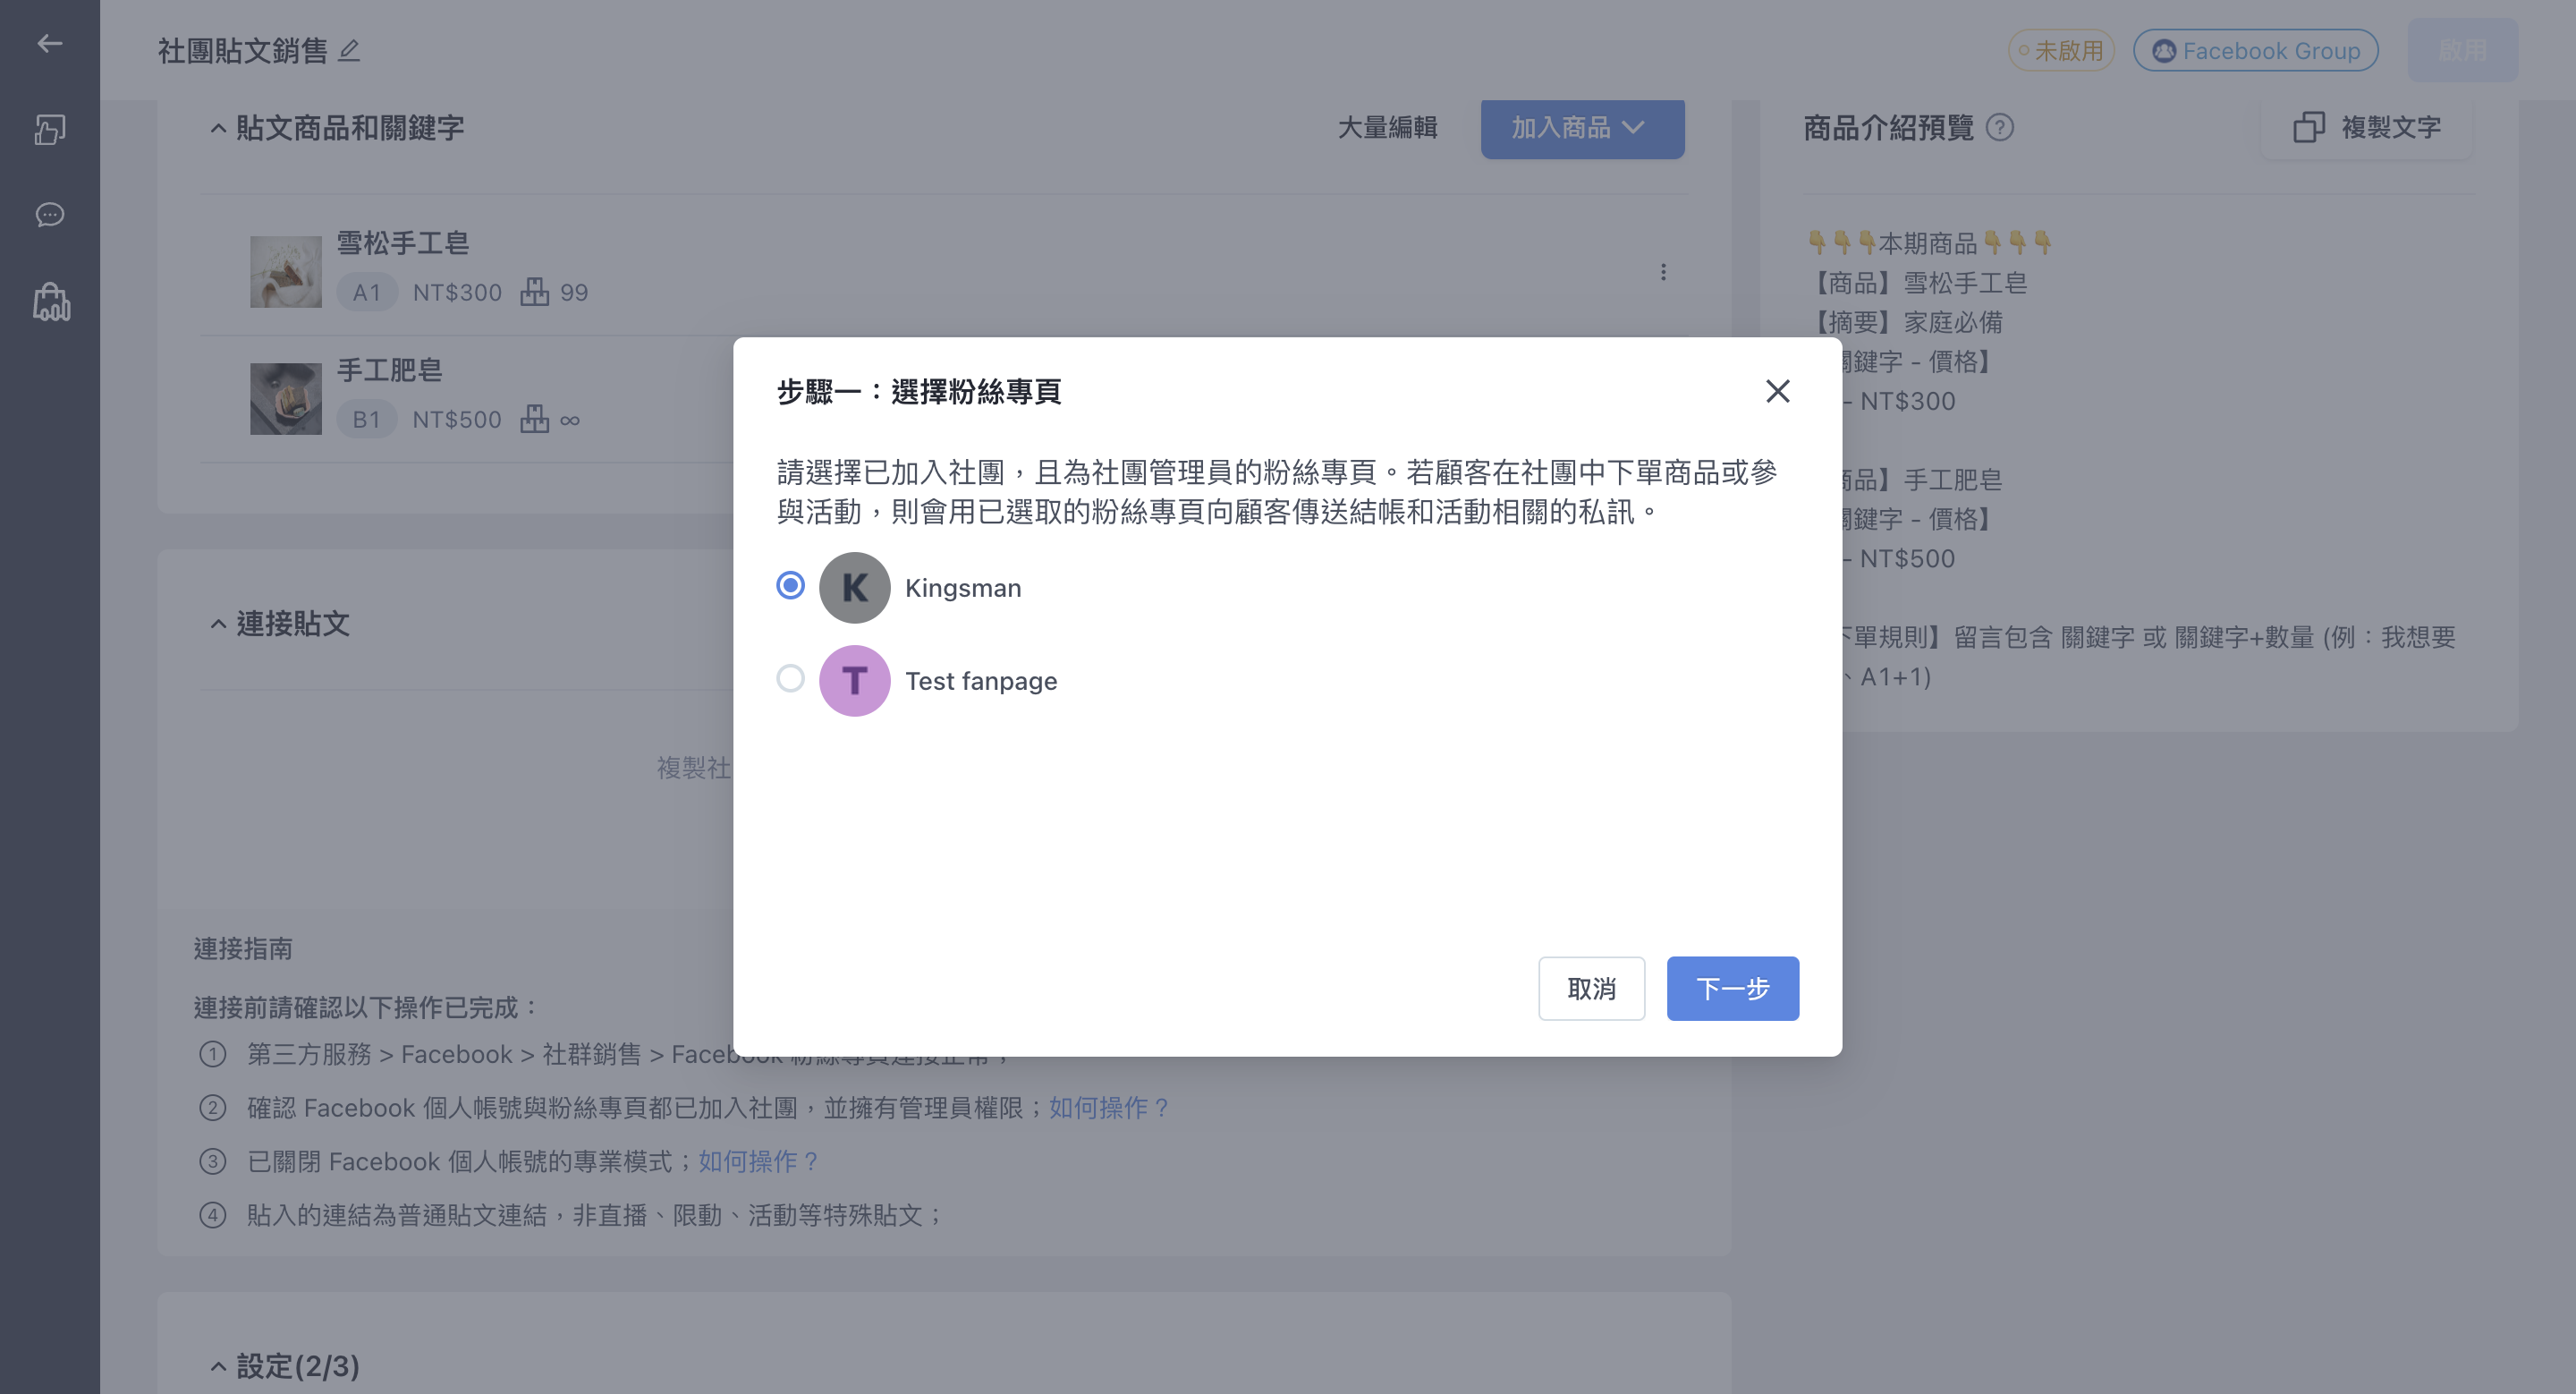
Task: Close the 選擇粉絲專頁 dialog with the X
Action: [x=1777, y=391]
